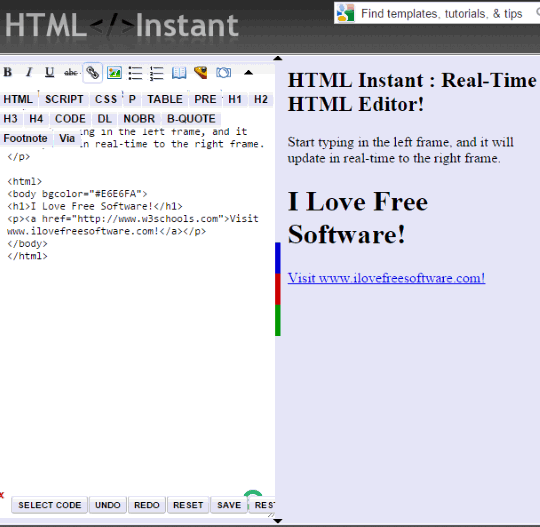Click the highlighter marker icon in toolbar
The height and width of the screenshot is (527, 540).
pos(201,72)
